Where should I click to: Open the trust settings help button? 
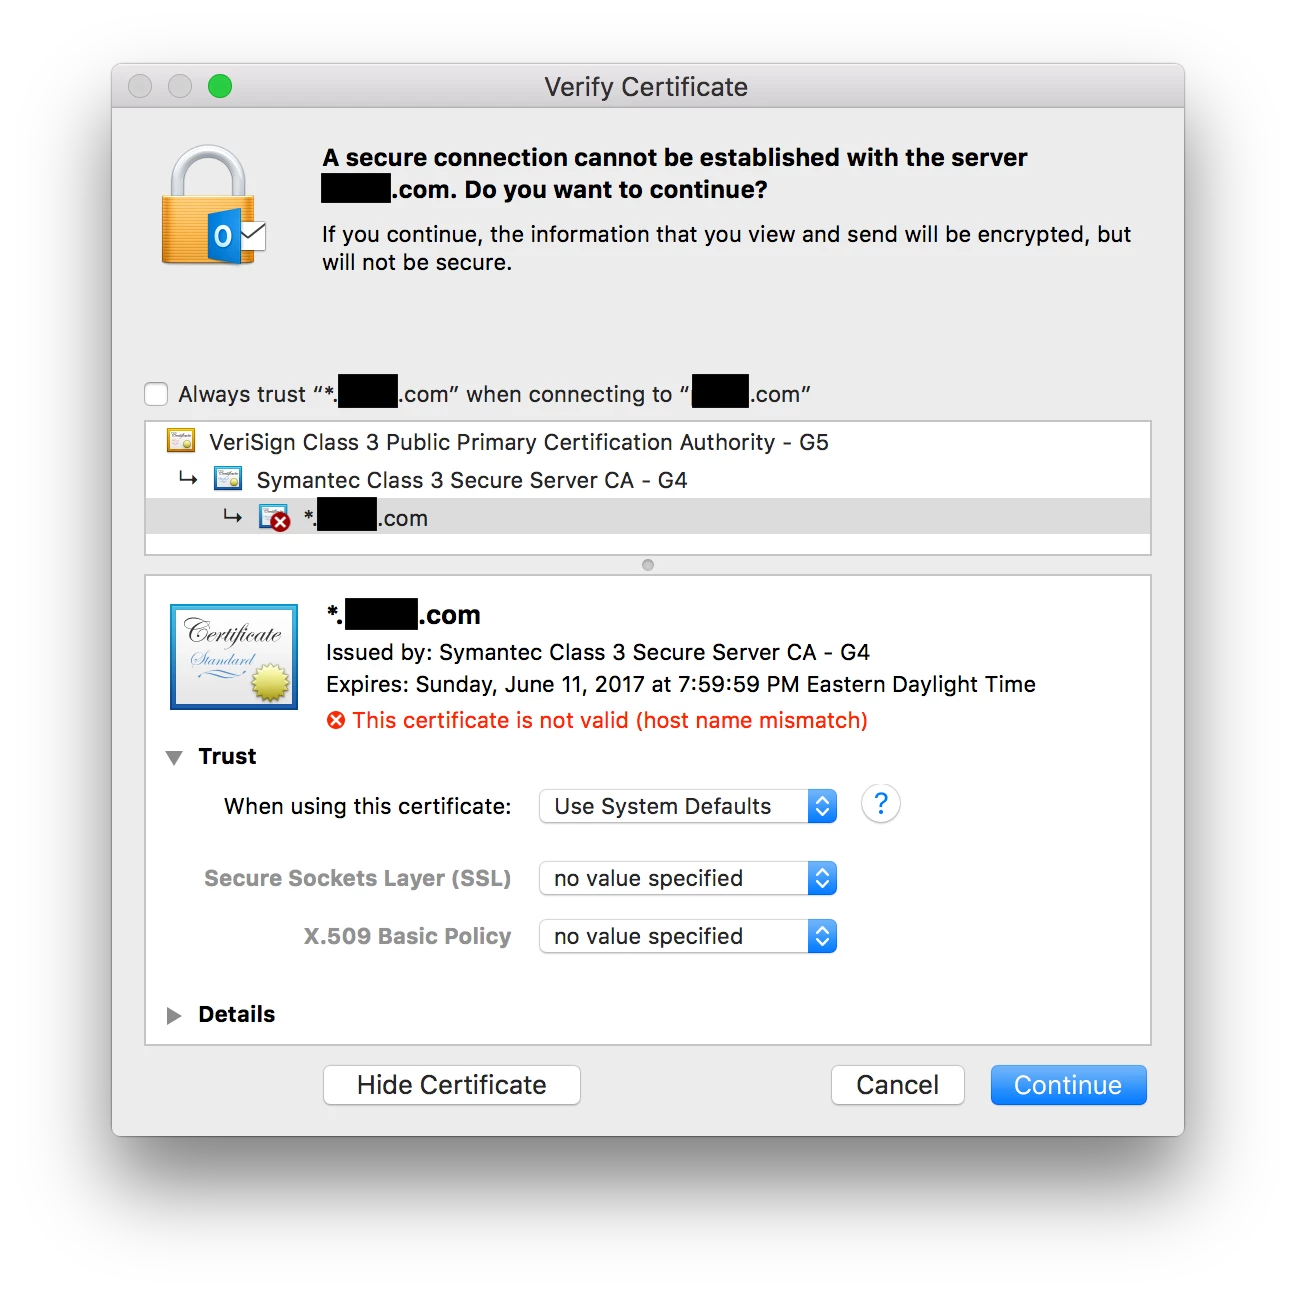click(881, 804)
